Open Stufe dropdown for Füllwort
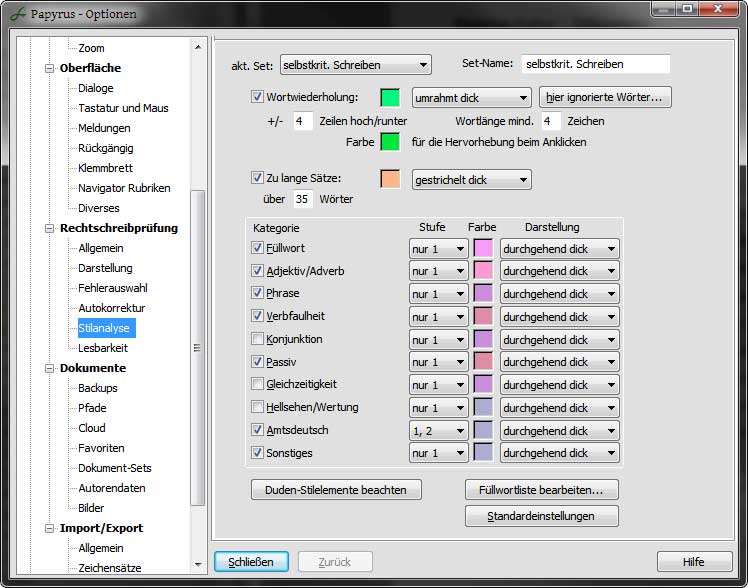The width and height of the screenshot is (748, 588). coord(438,249)
